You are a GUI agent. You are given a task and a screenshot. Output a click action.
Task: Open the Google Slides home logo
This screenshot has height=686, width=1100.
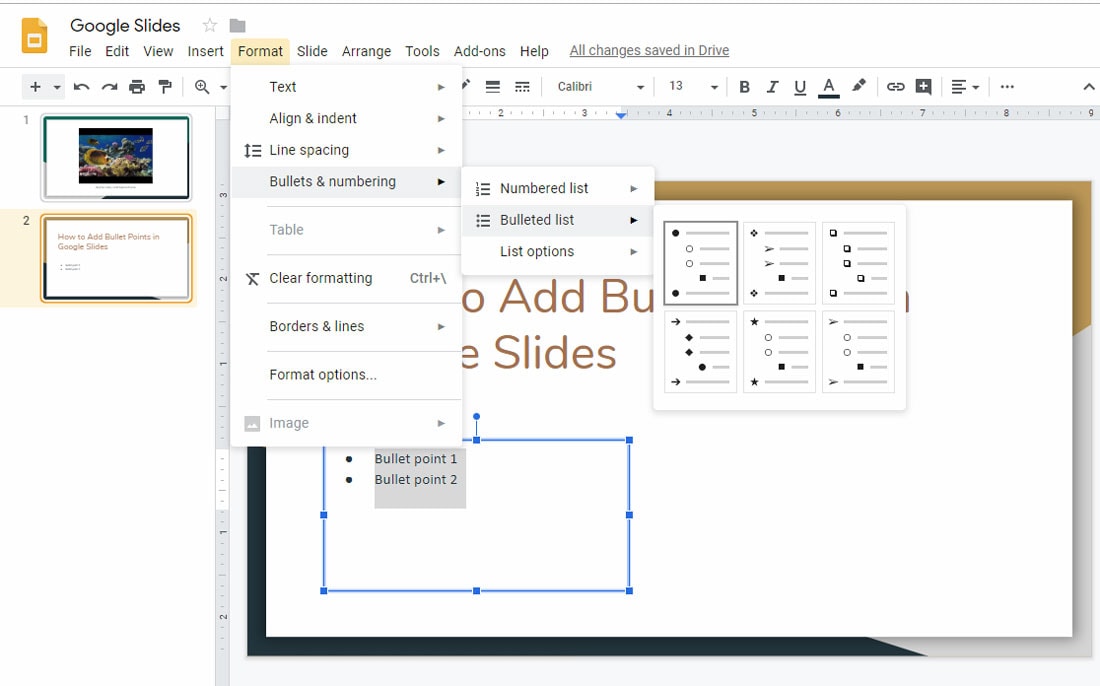coord(34,35)
